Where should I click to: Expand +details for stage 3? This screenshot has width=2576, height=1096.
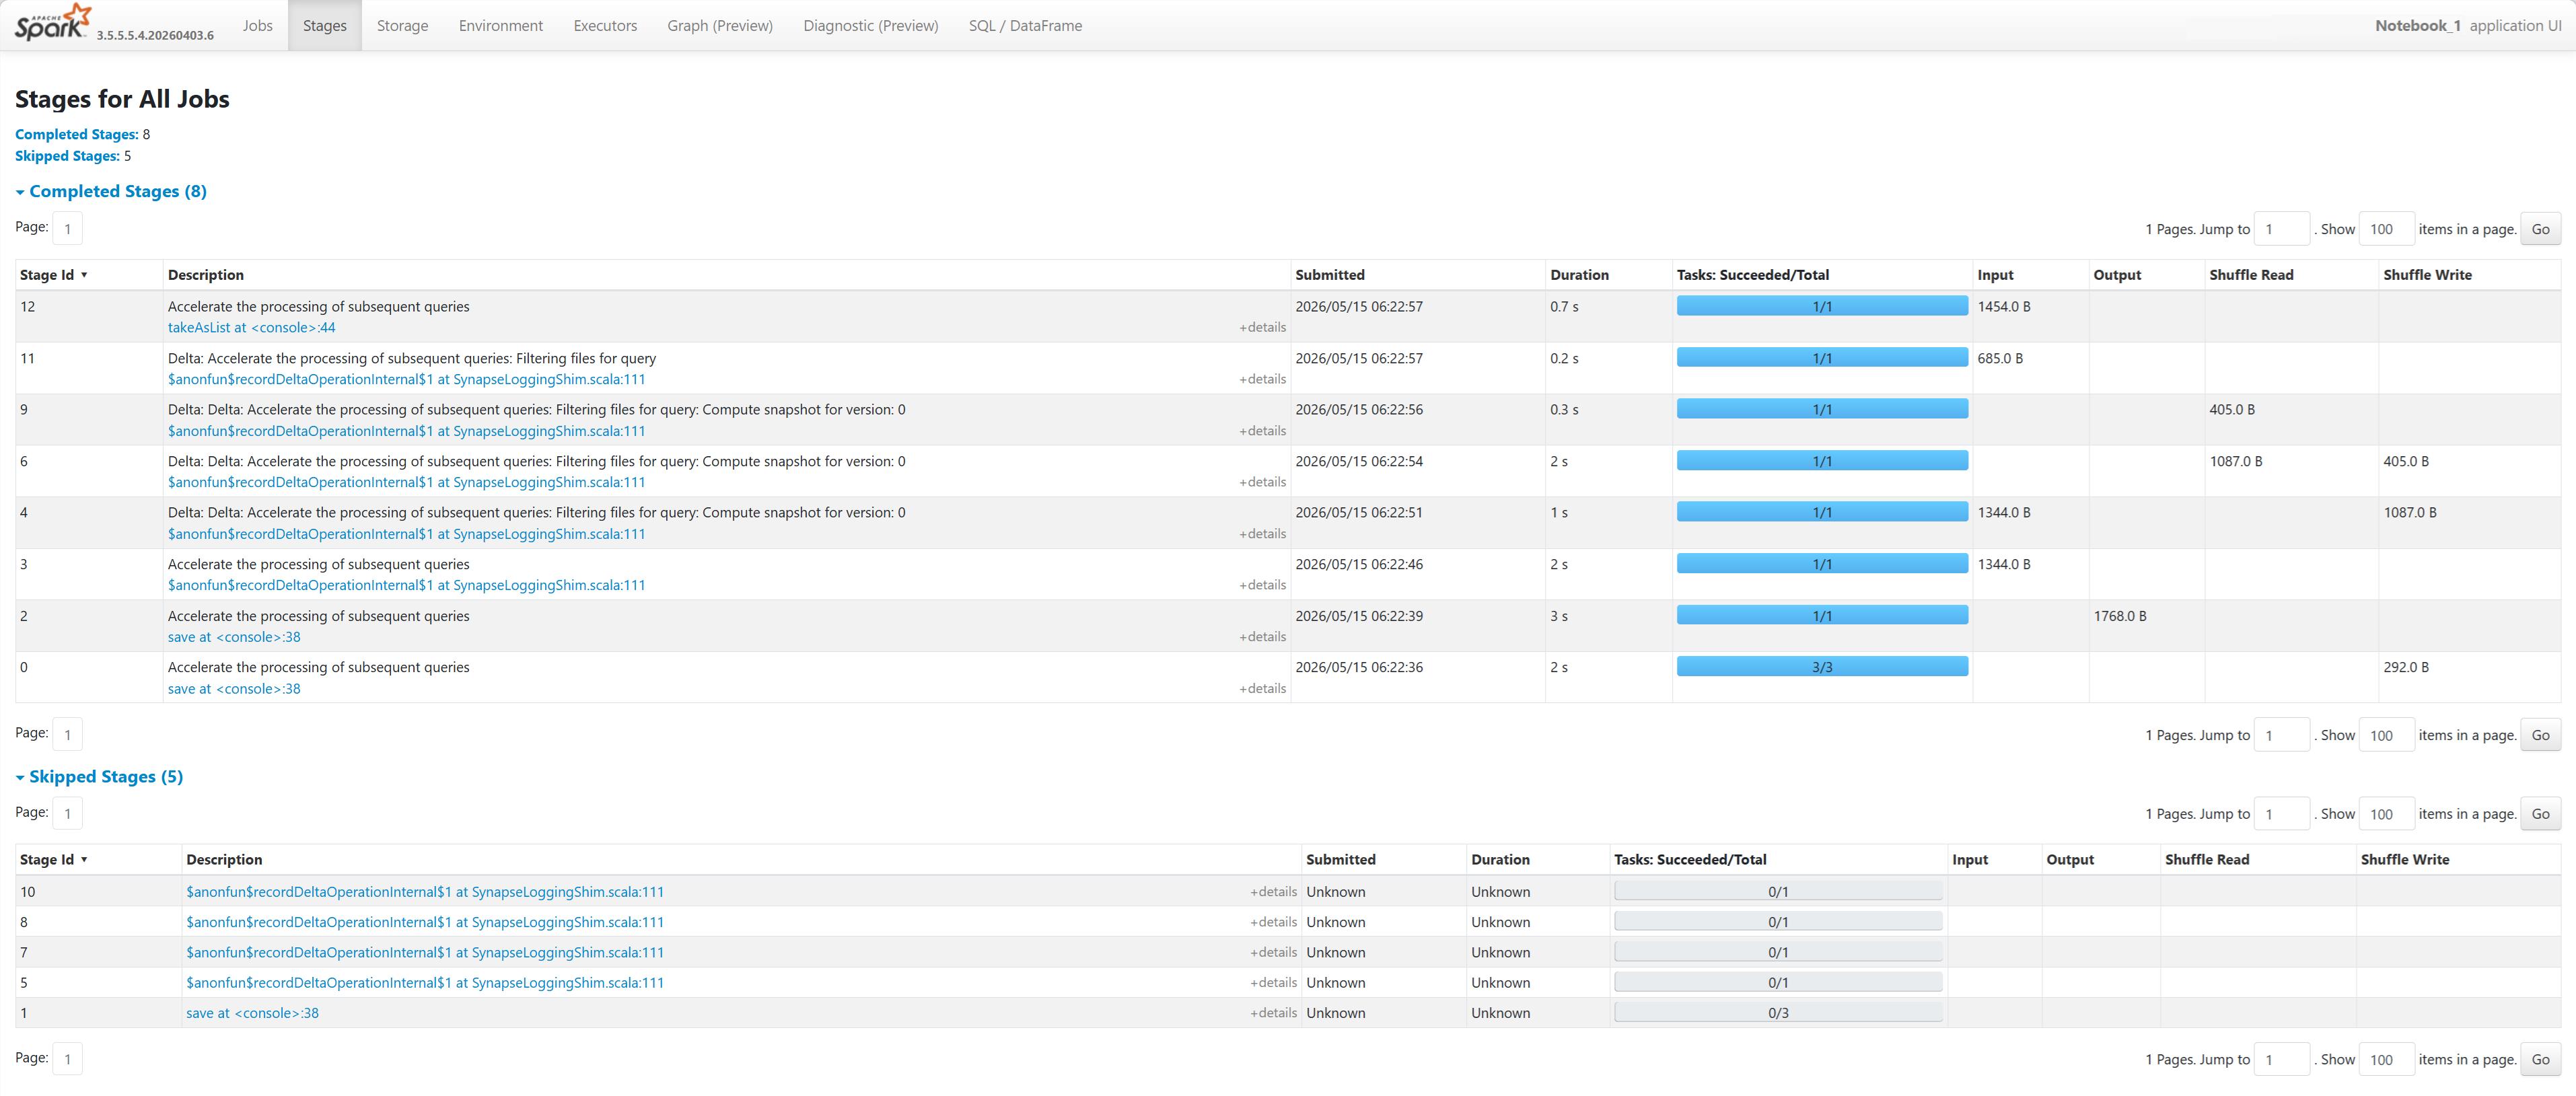tap(1262, 586)
